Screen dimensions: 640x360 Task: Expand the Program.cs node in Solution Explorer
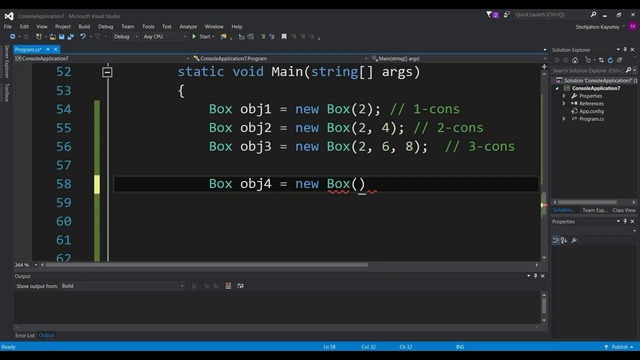tap(564, 119)
